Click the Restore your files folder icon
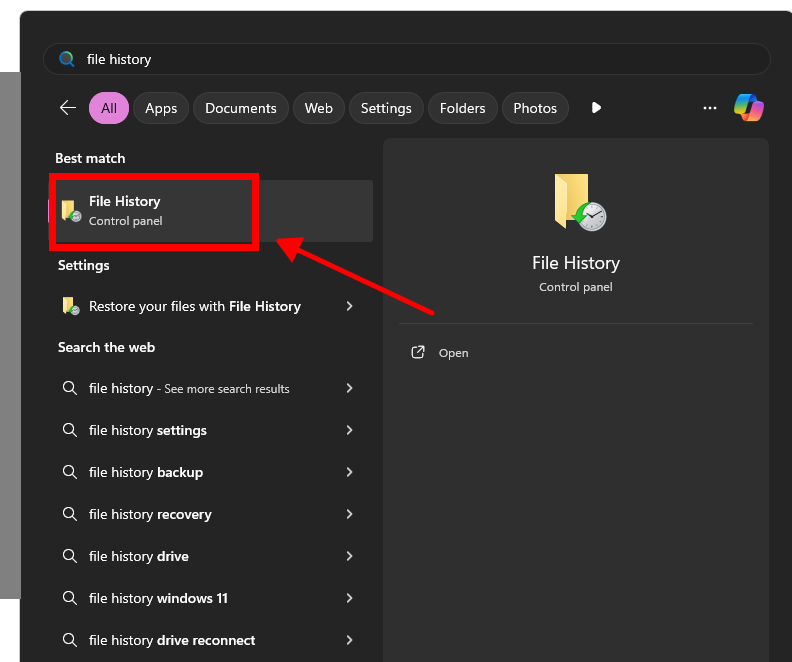 coord(71,307)
